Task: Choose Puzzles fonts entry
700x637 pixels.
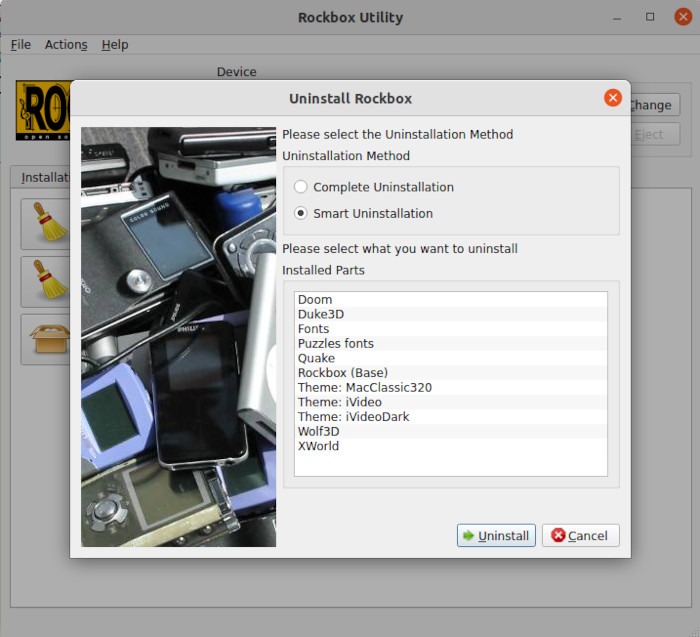Action: click(x=450, y=344)
